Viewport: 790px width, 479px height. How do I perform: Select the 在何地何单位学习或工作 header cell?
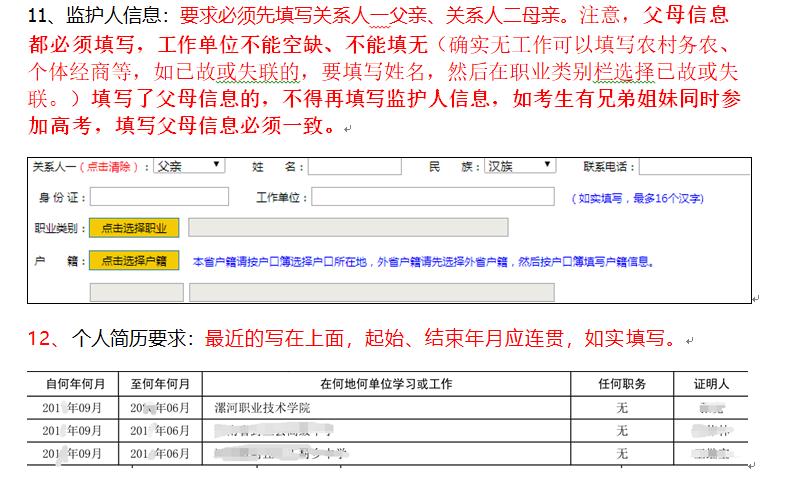[387, 385]
